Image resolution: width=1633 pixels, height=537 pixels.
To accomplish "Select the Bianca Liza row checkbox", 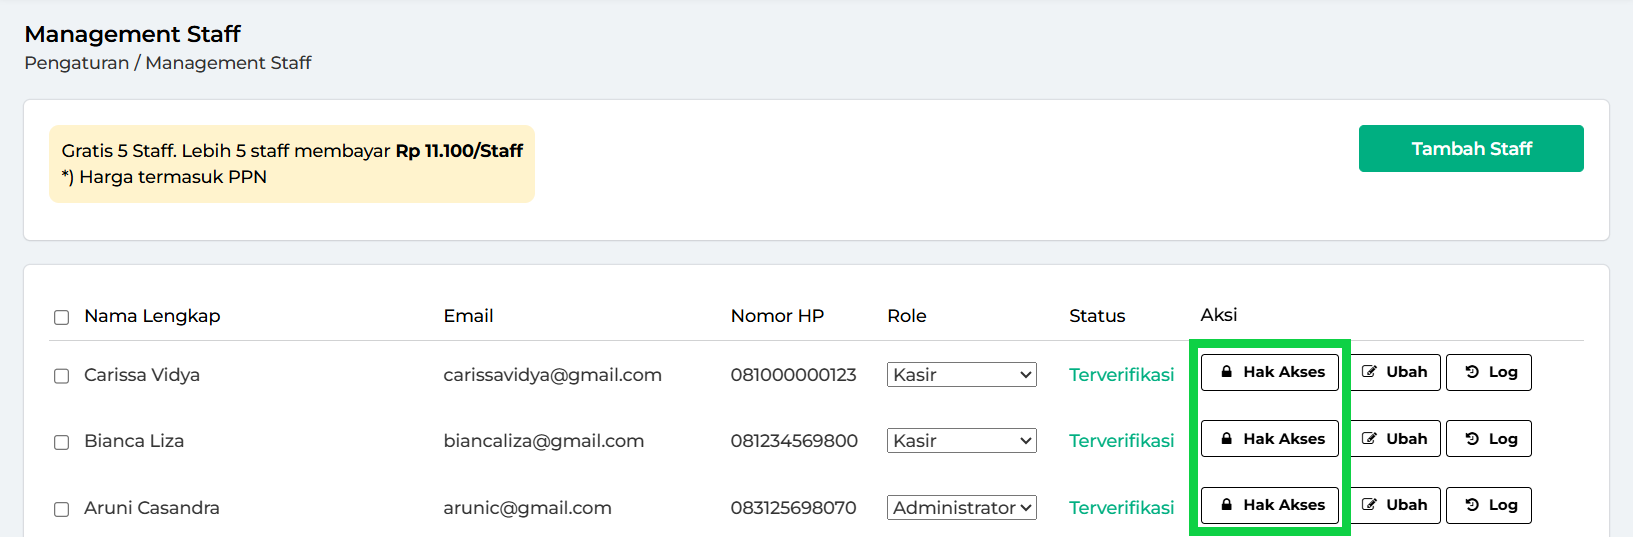I will [62, 442].
